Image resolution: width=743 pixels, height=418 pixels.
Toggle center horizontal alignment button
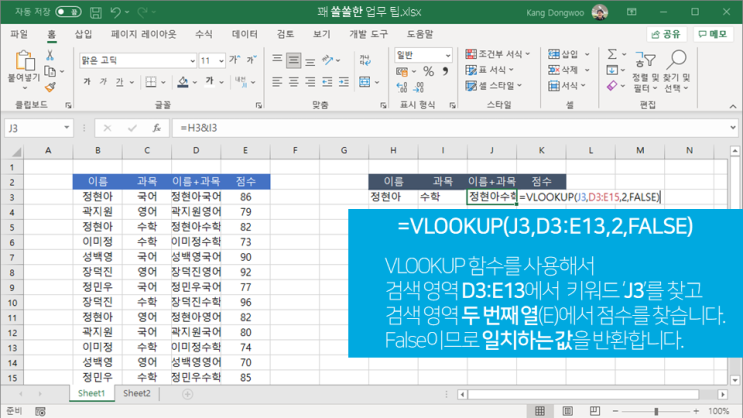[294, 82]
